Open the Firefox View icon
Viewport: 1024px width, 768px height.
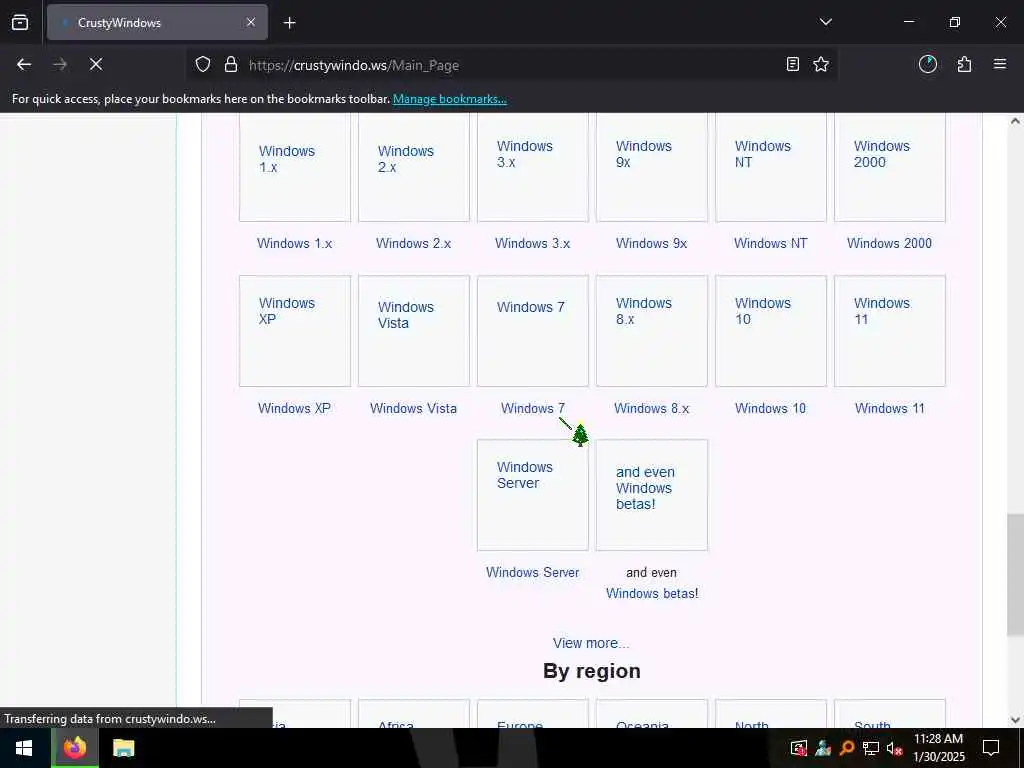click(20, 22)
